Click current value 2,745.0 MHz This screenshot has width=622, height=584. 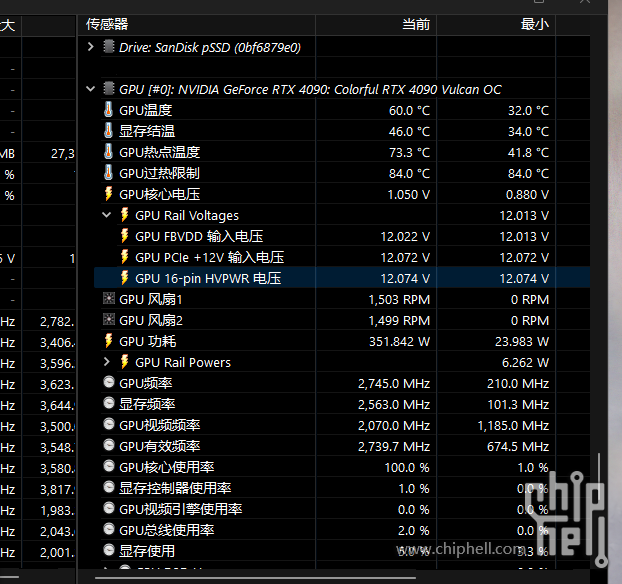[x=394, y=384]
